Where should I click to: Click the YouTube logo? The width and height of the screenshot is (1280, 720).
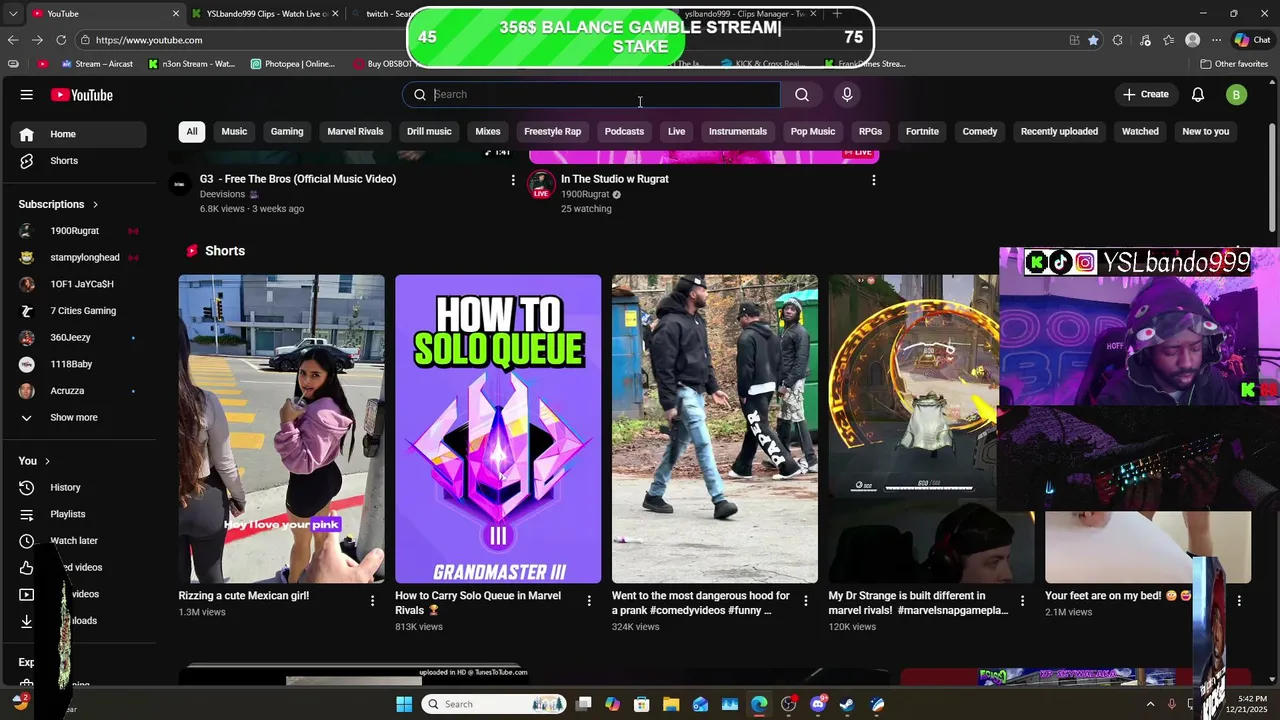click(x=82, y=95)
